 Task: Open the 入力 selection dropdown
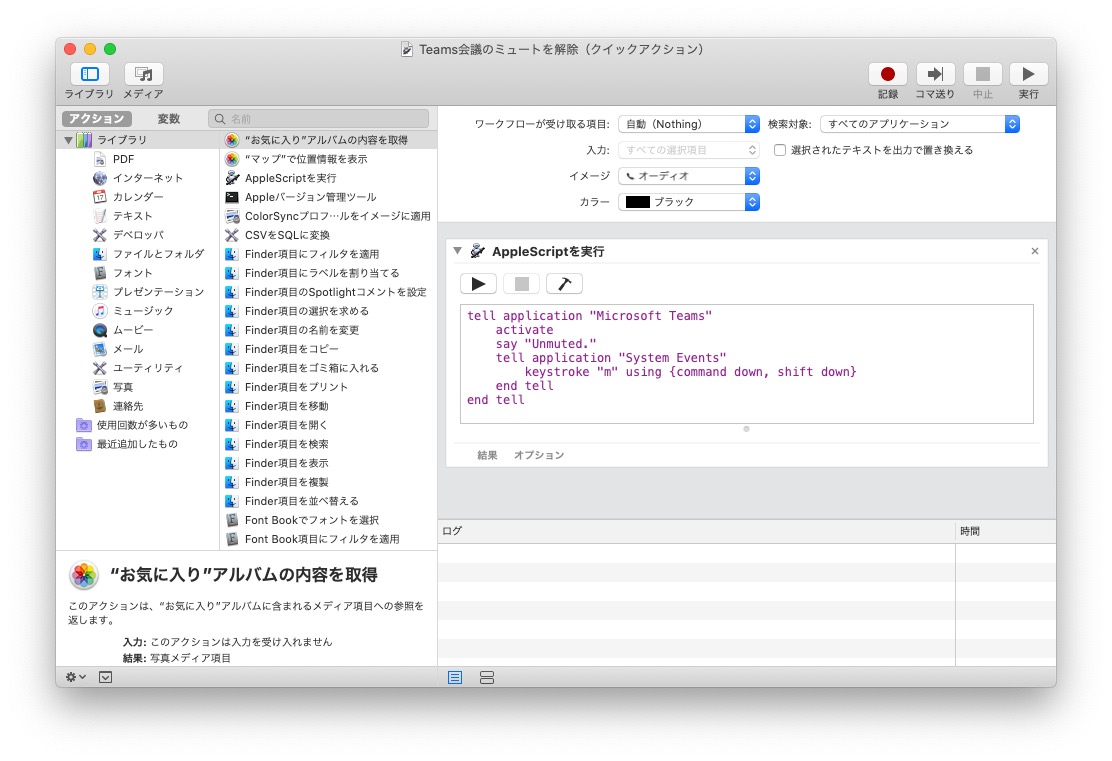(x=689, y=150)
